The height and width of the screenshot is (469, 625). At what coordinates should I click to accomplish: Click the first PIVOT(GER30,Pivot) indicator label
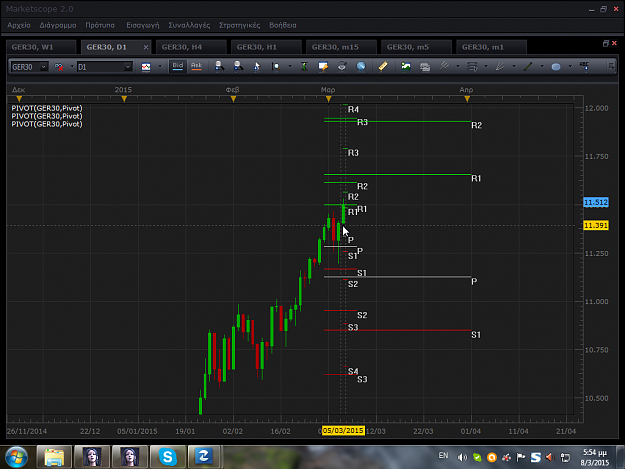click(x=47, y=108)
